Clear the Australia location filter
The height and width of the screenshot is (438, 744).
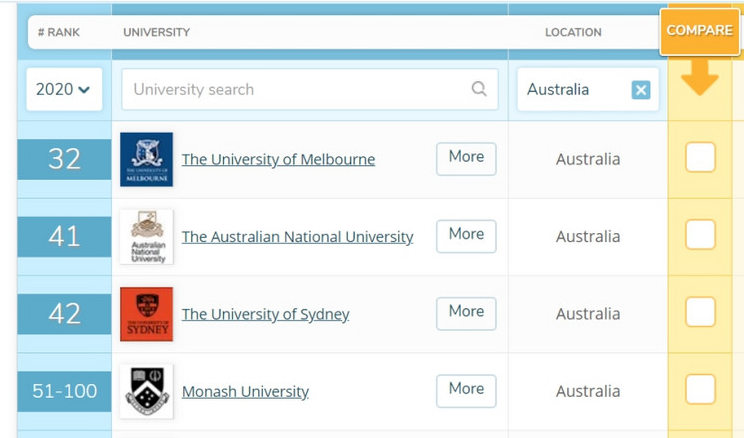tap(641, 90)
